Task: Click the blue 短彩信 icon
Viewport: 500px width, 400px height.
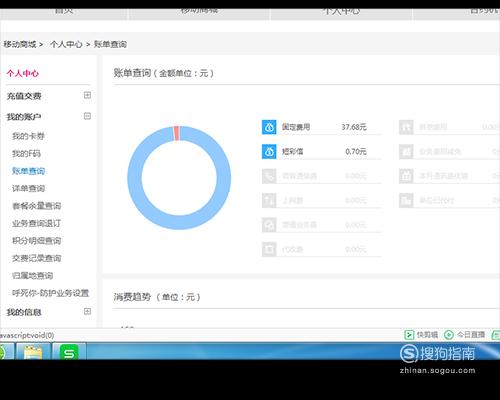Action: pos(269,152)
